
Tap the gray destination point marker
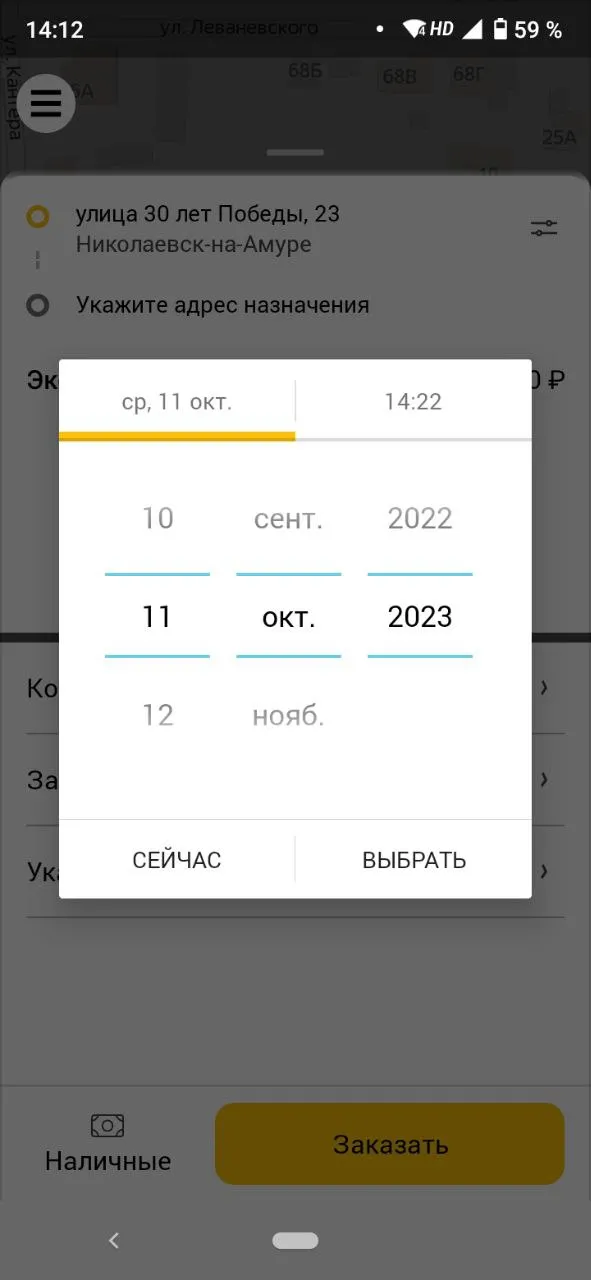tap(38, 305)
